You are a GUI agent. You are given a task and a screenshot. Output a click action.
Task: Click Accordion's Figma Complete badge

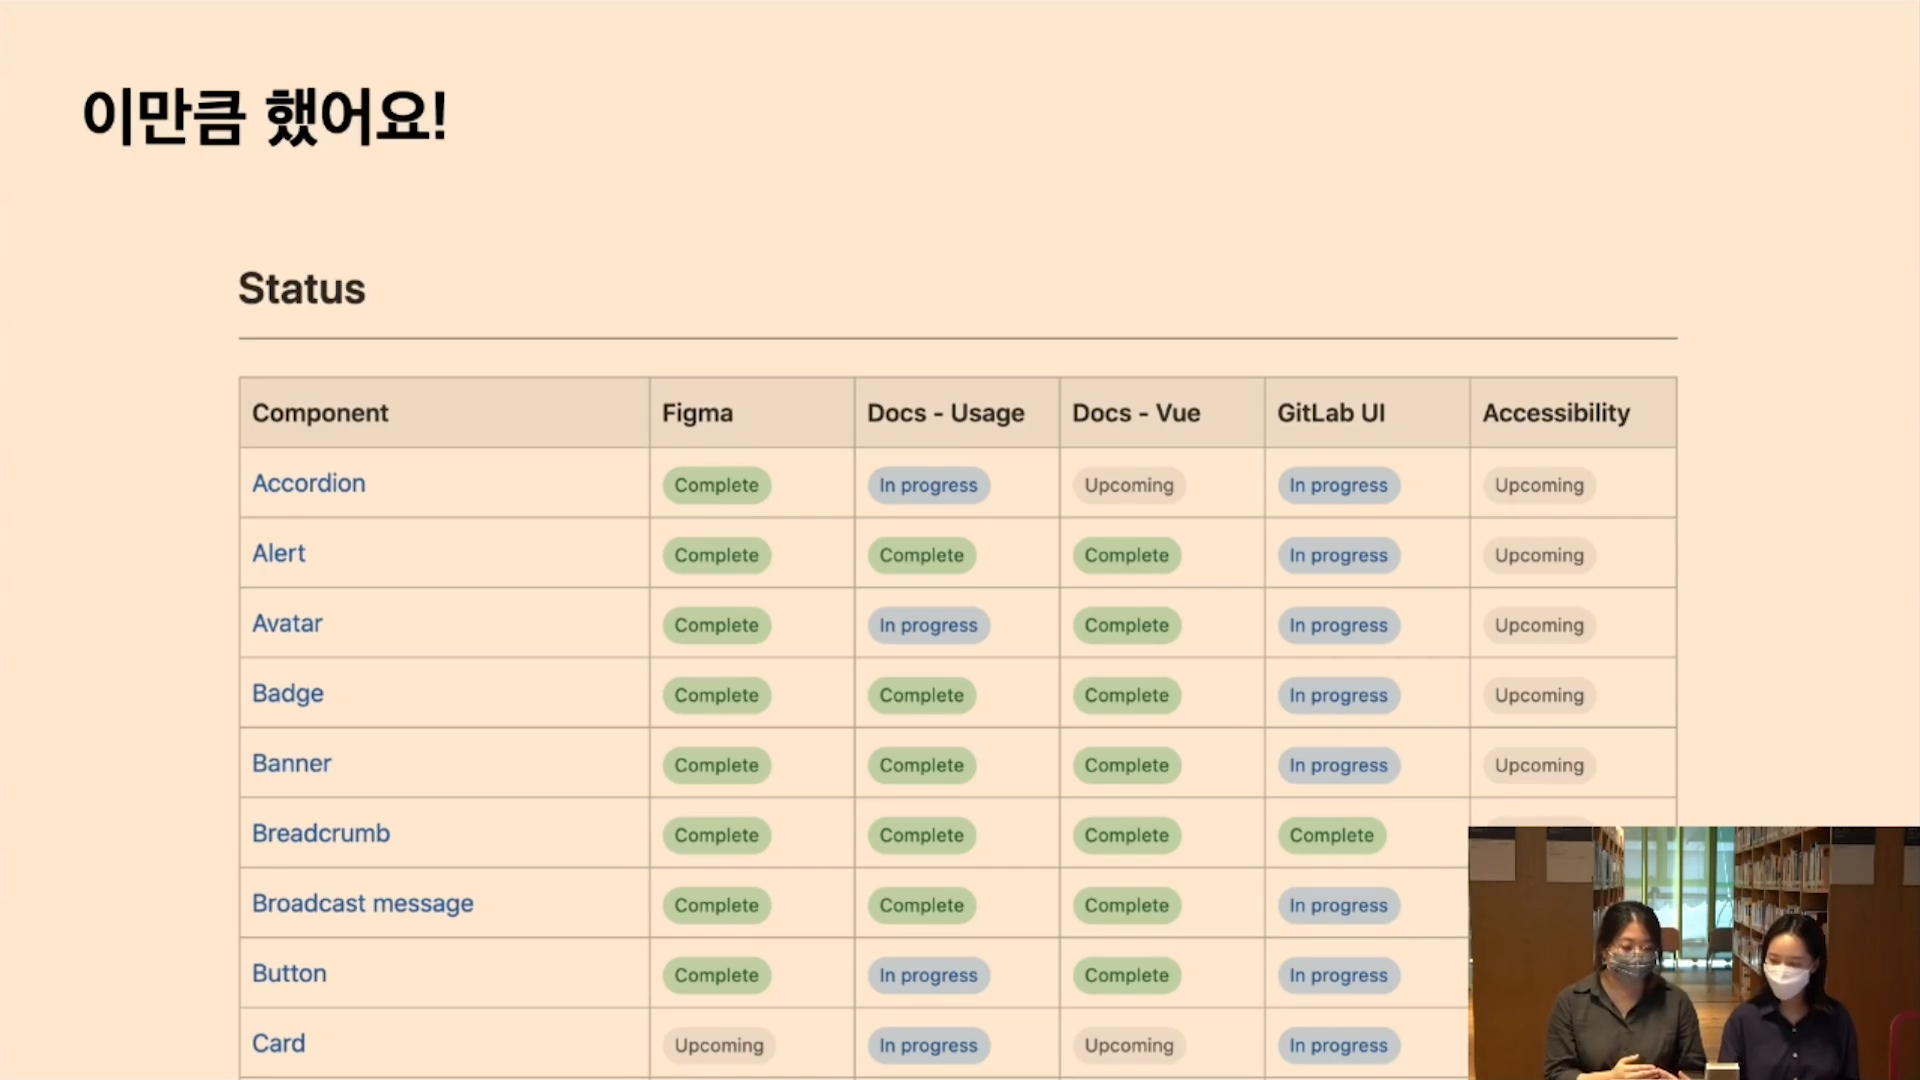coord(716,485)
